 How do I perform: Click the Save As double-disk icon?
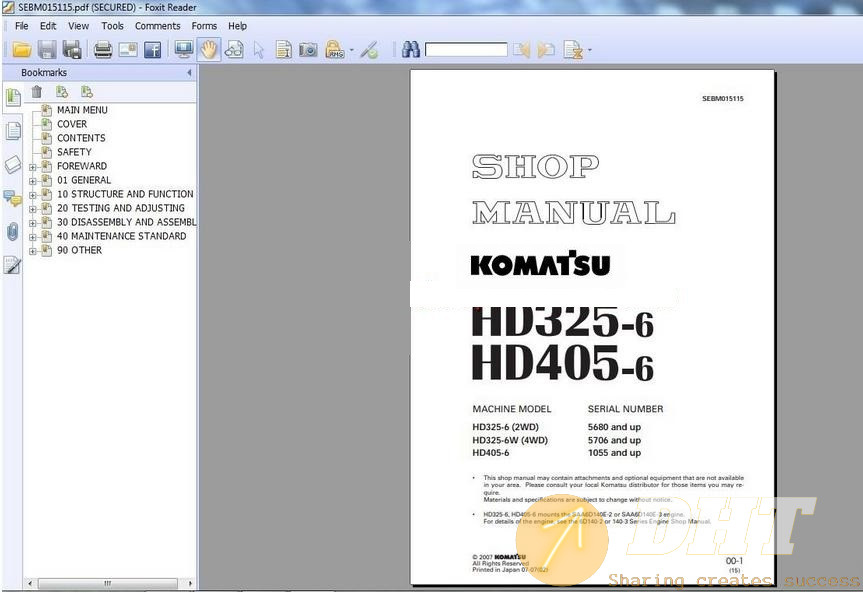point(72,50)
